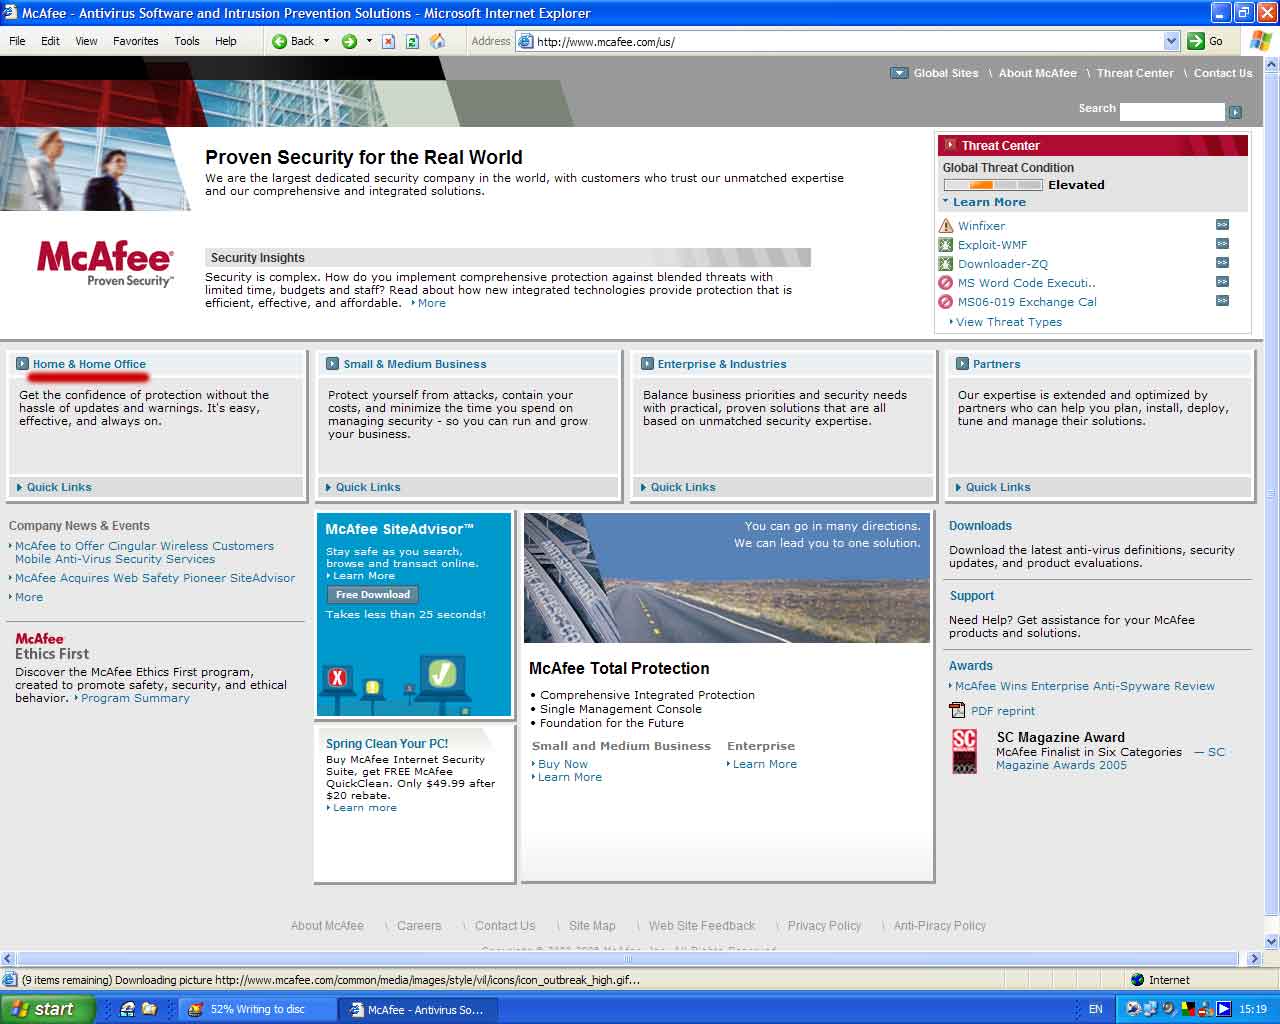This screenshot has height=1024, width=1280.
Task: Click the PDF reprint document icon
Action: click(x=956, y=711)
